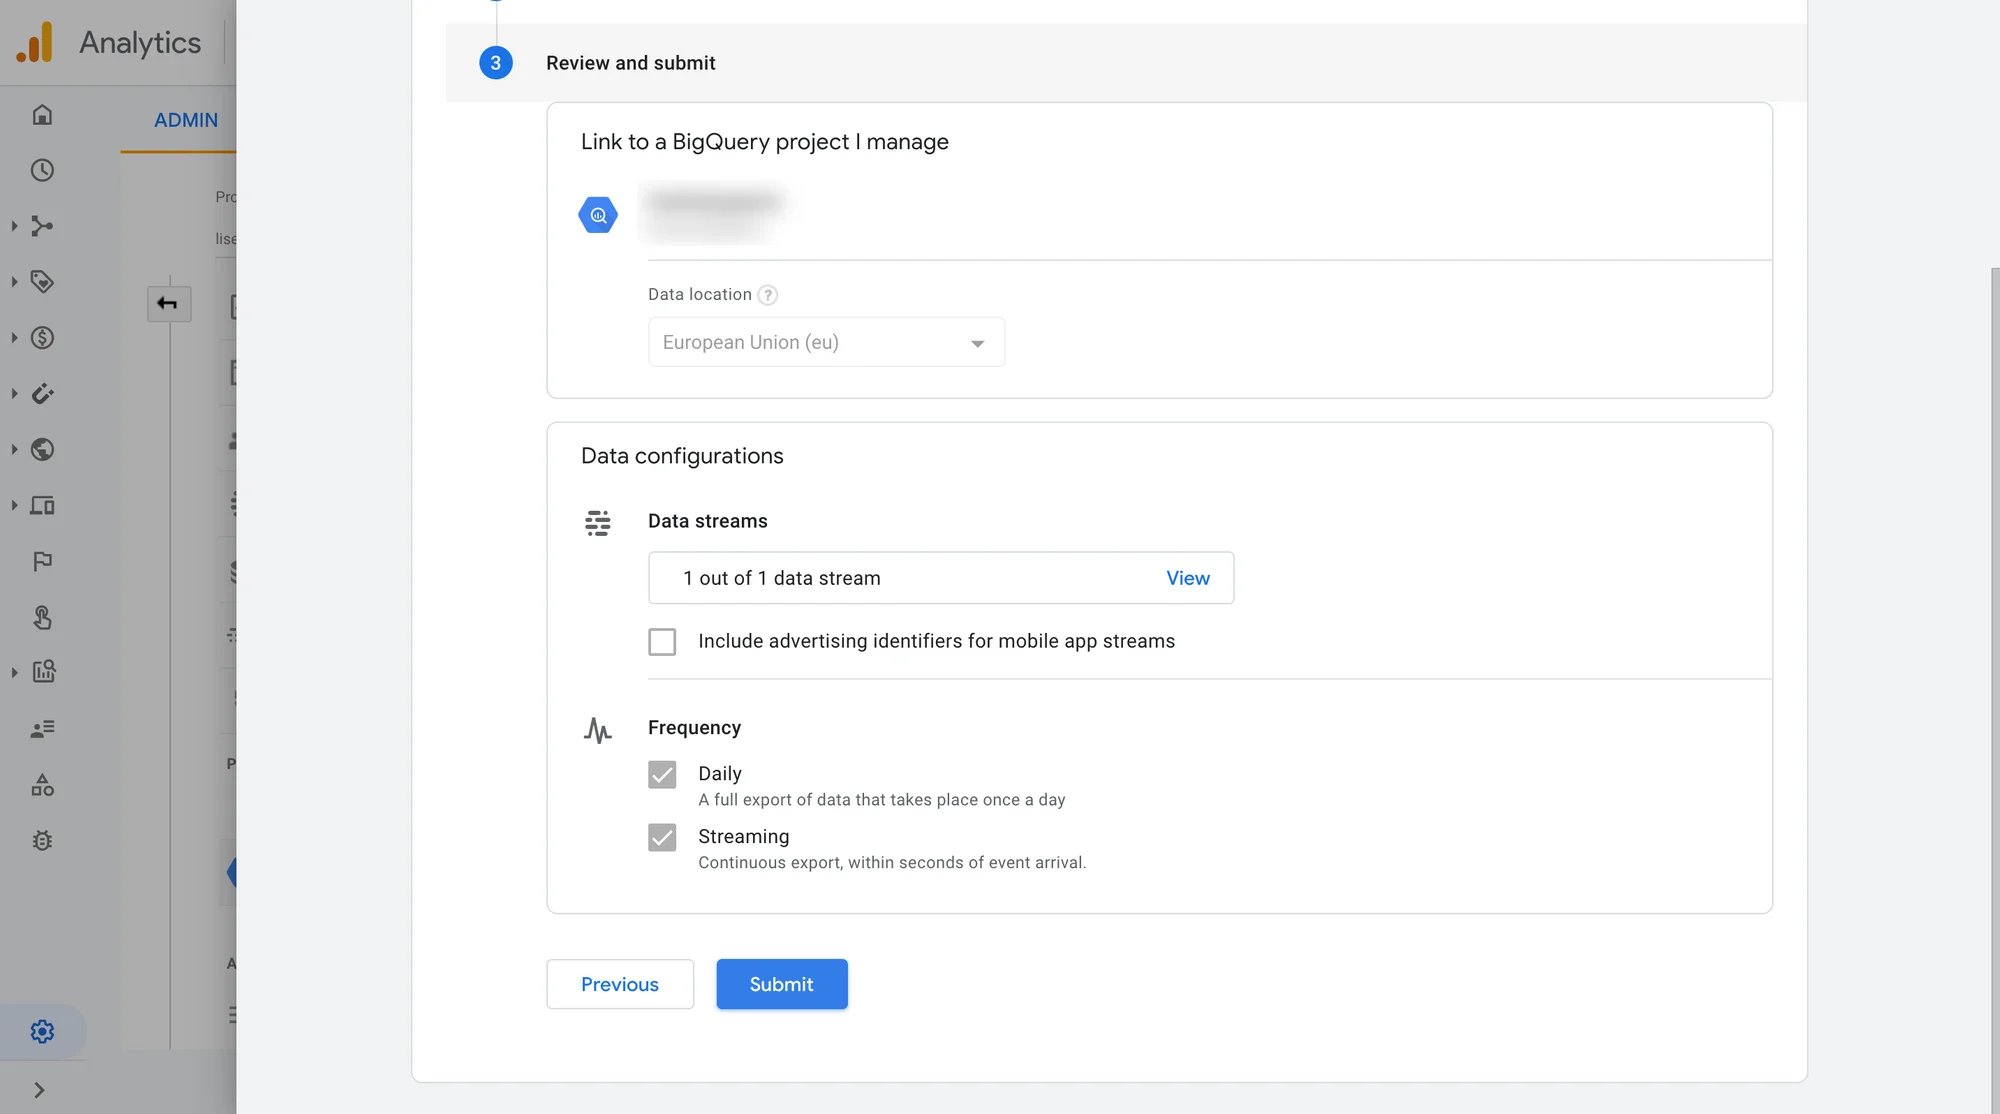2000x1114 pixels.
Task: Click the globe icon in the sidebar
Action: 42,449
